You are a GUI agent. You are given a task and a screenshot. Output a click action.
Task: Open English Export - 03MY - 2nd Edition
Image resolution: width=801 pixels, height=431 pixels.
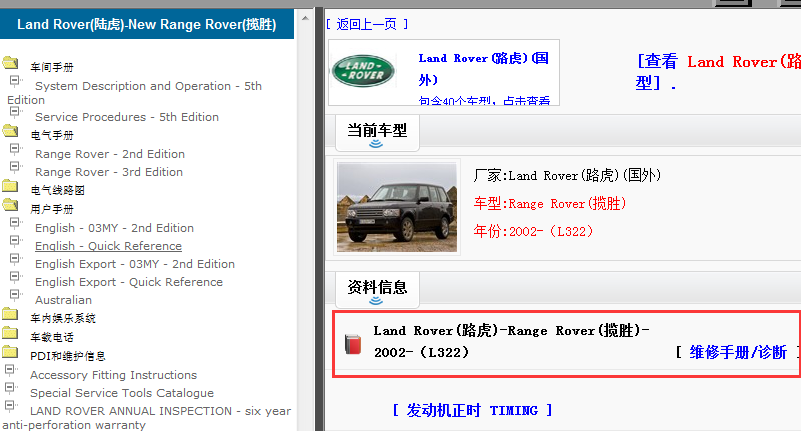(135, 264)
